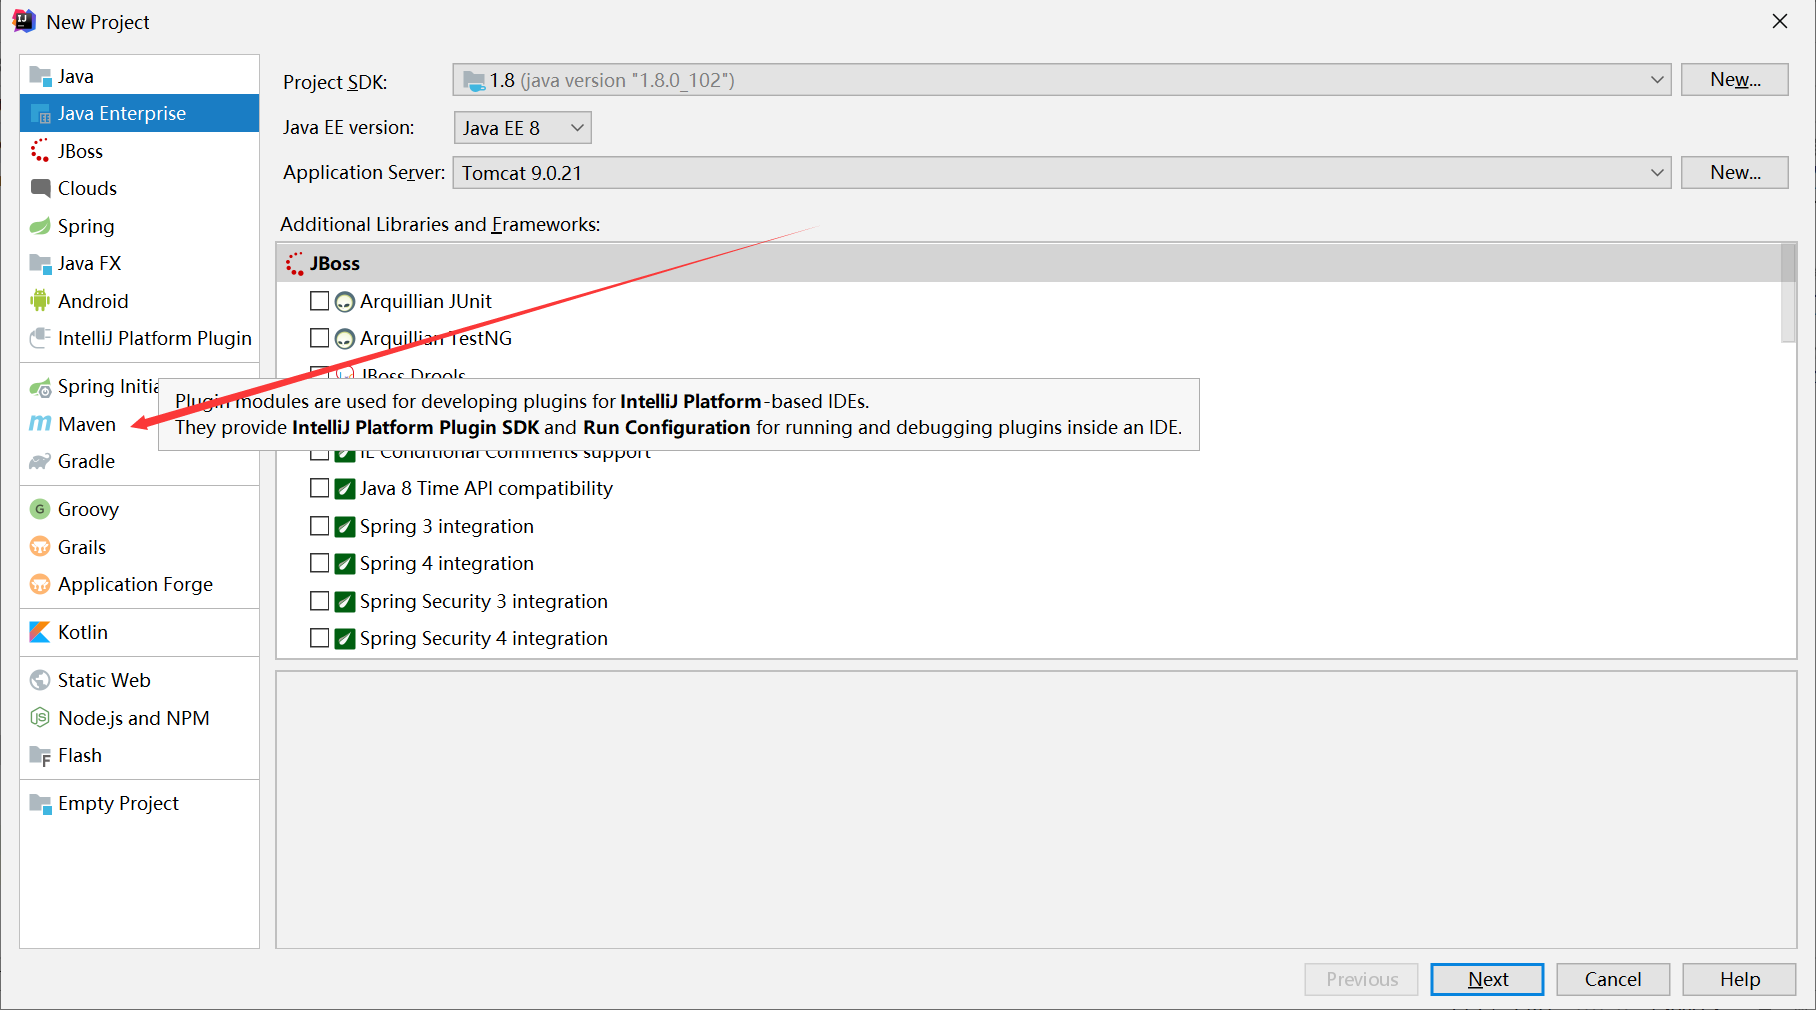Image resolution: width=1816 pixels, height=1010 pixels.
Task: Select Maven in project type list
Action: click(87, 424)
